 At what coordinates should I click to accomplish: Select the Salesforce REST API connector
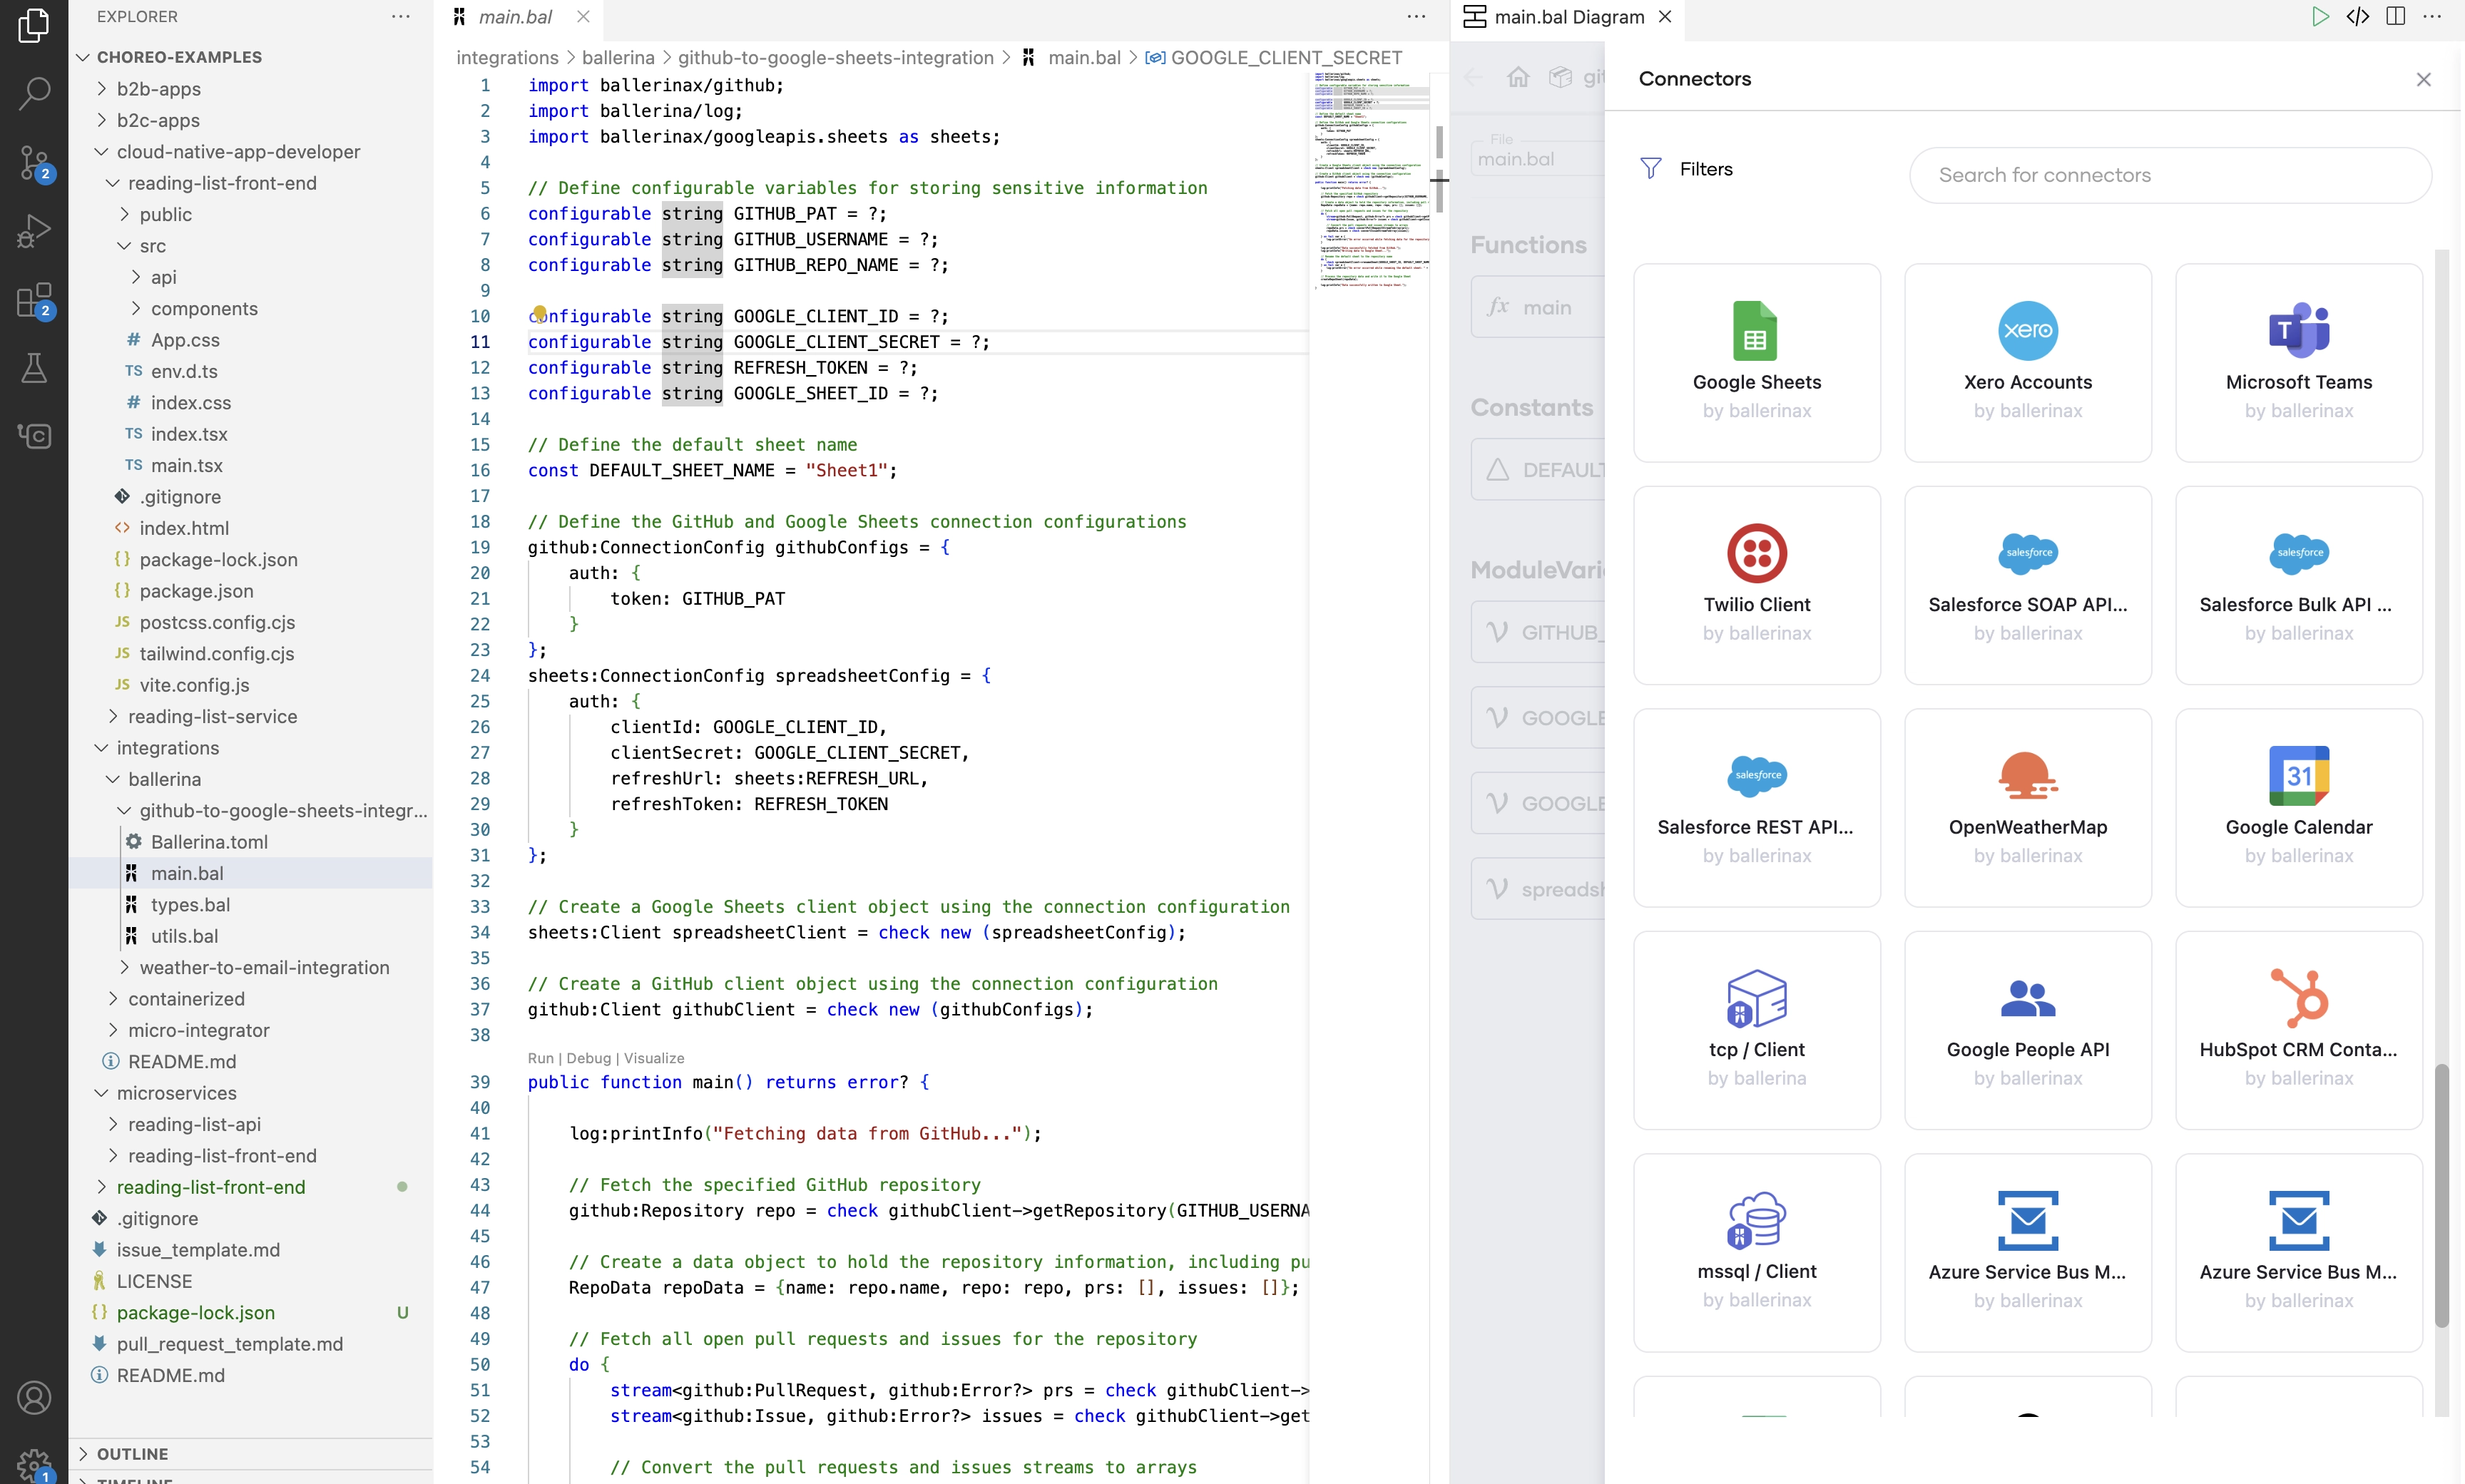point(1757,807)
